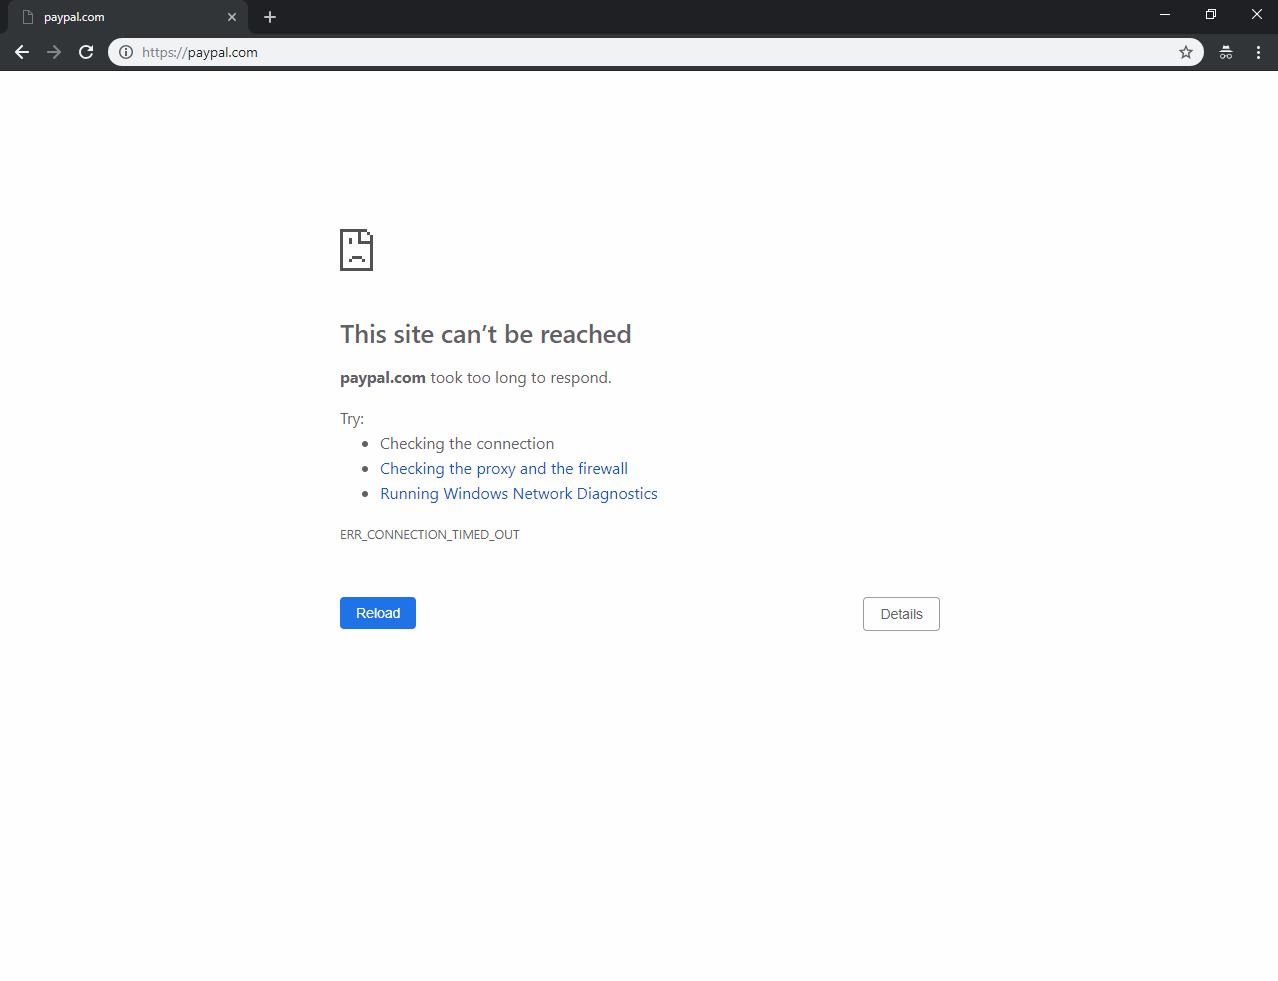Restore down the browser window
This screenshot has height=981, width=1278.
[x=1211, y=14]
